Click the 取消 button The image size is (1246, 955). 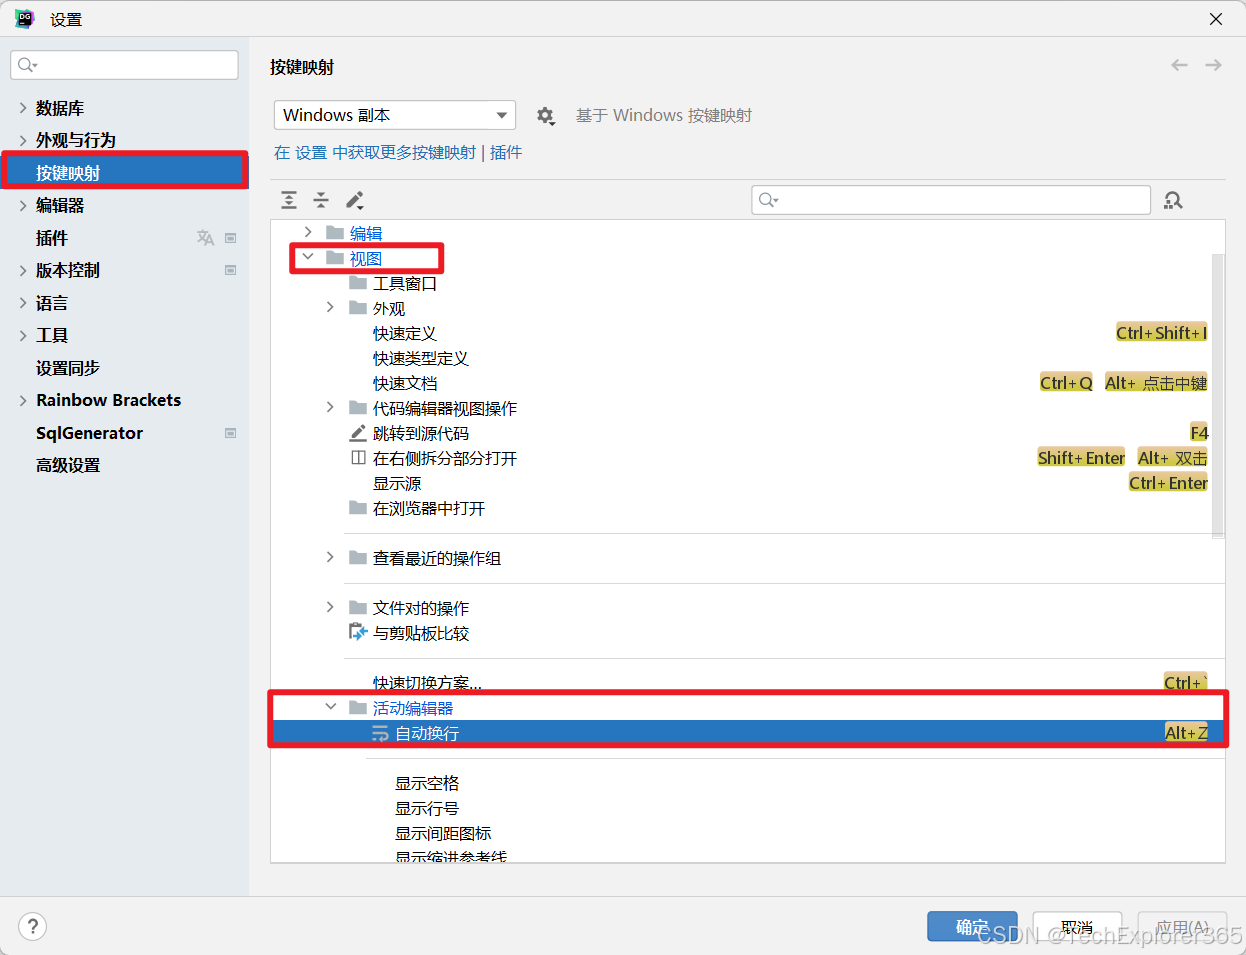point(1077,927)
